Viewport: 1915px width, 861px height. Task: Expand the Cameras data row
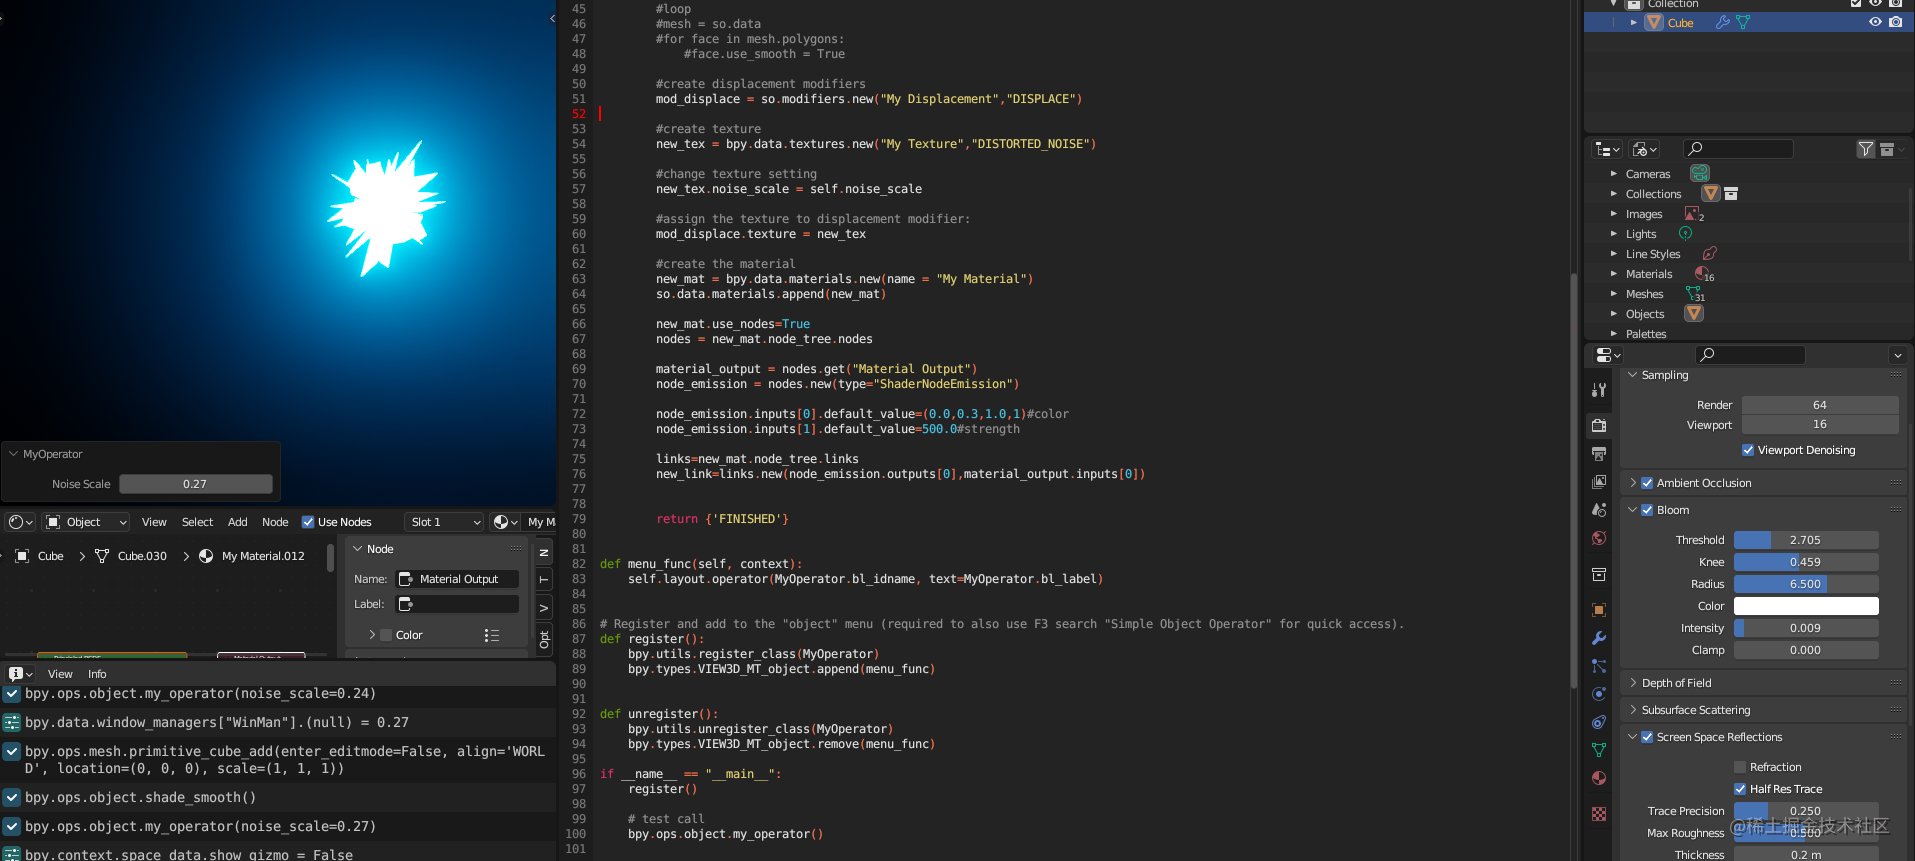(1613, 174)
